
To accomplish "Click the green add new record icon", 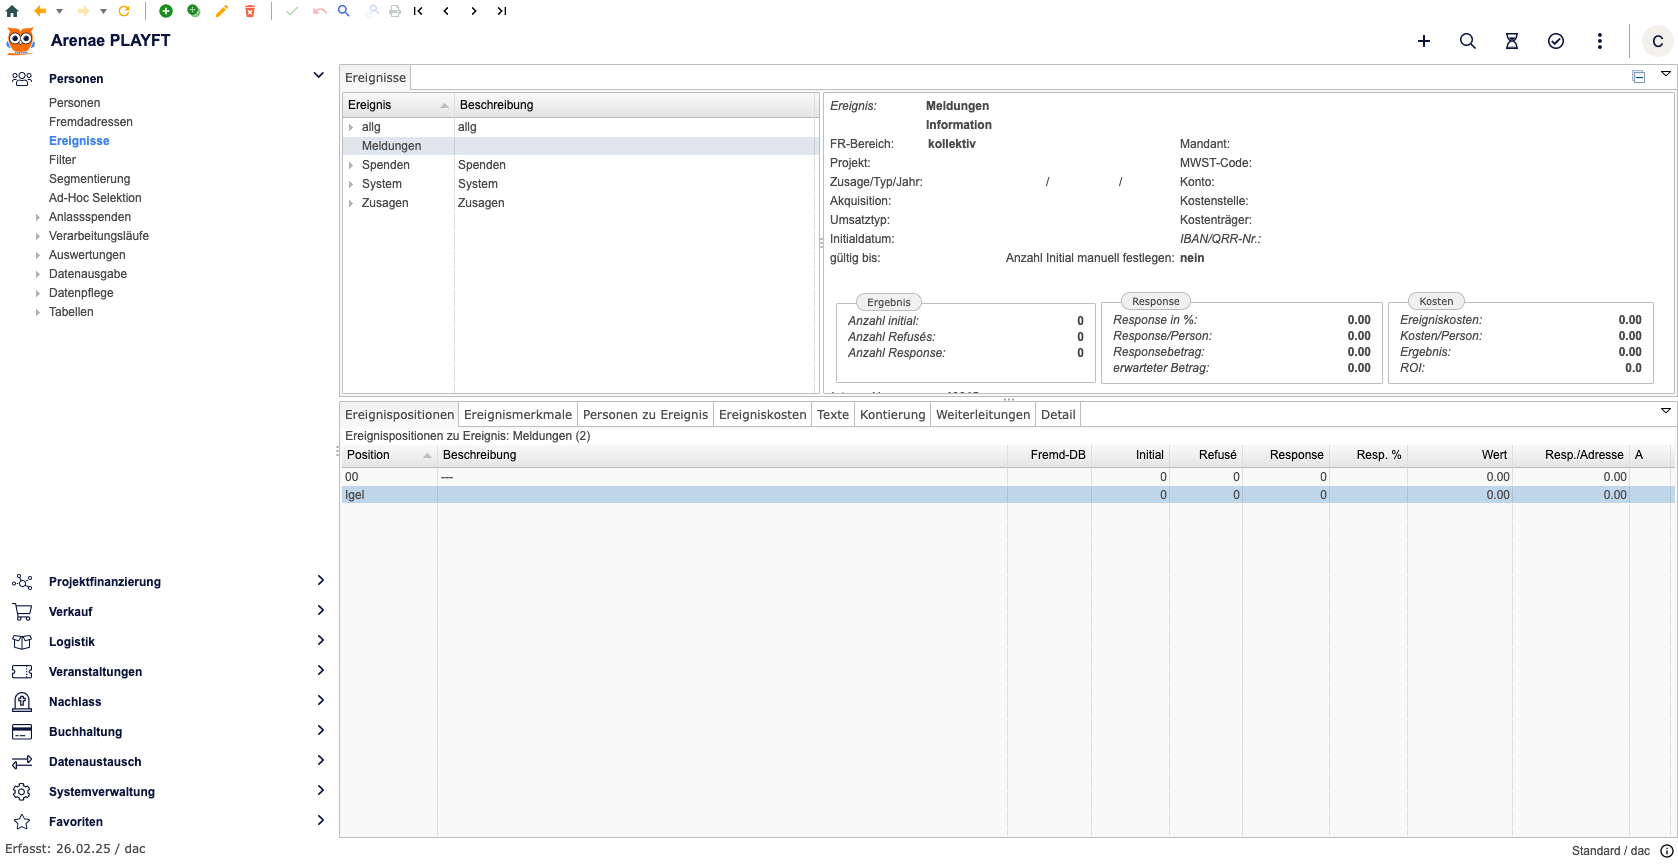I will coord(166,11).
